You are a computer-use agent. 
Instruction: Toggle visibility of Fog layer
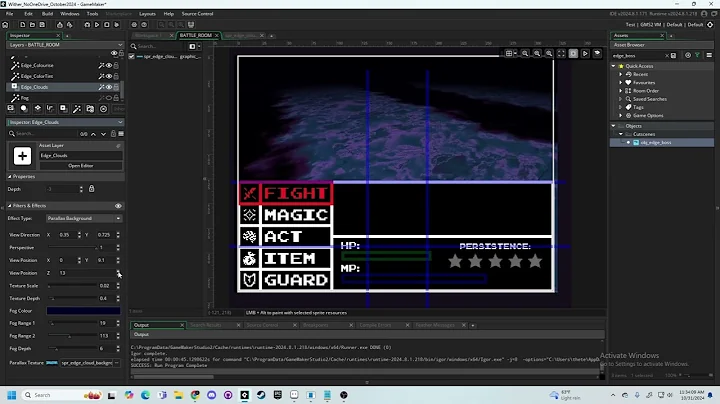[x=109, y=98]
